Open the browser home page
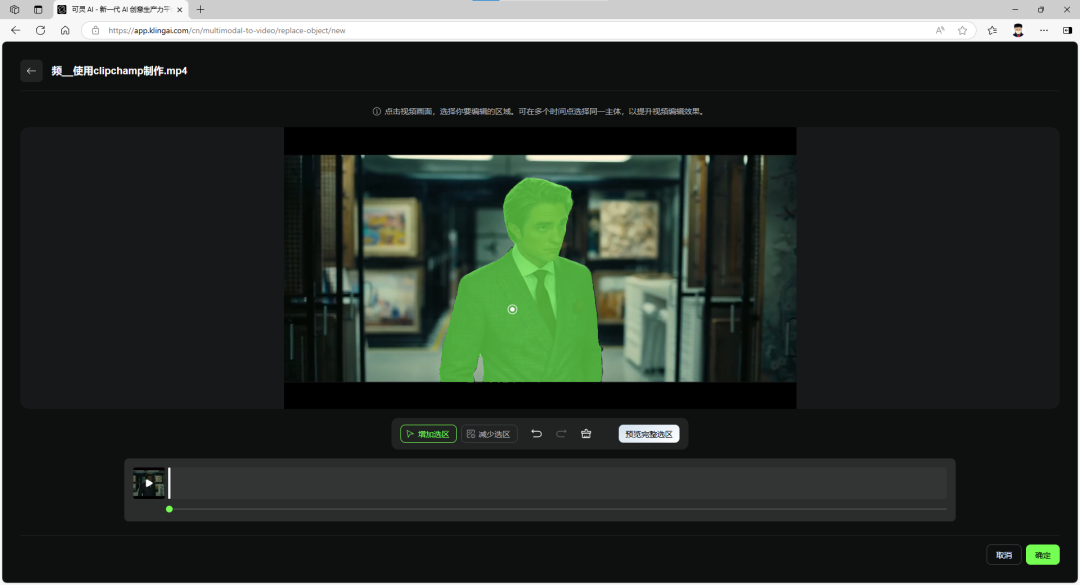 click(x=65, y=30)
